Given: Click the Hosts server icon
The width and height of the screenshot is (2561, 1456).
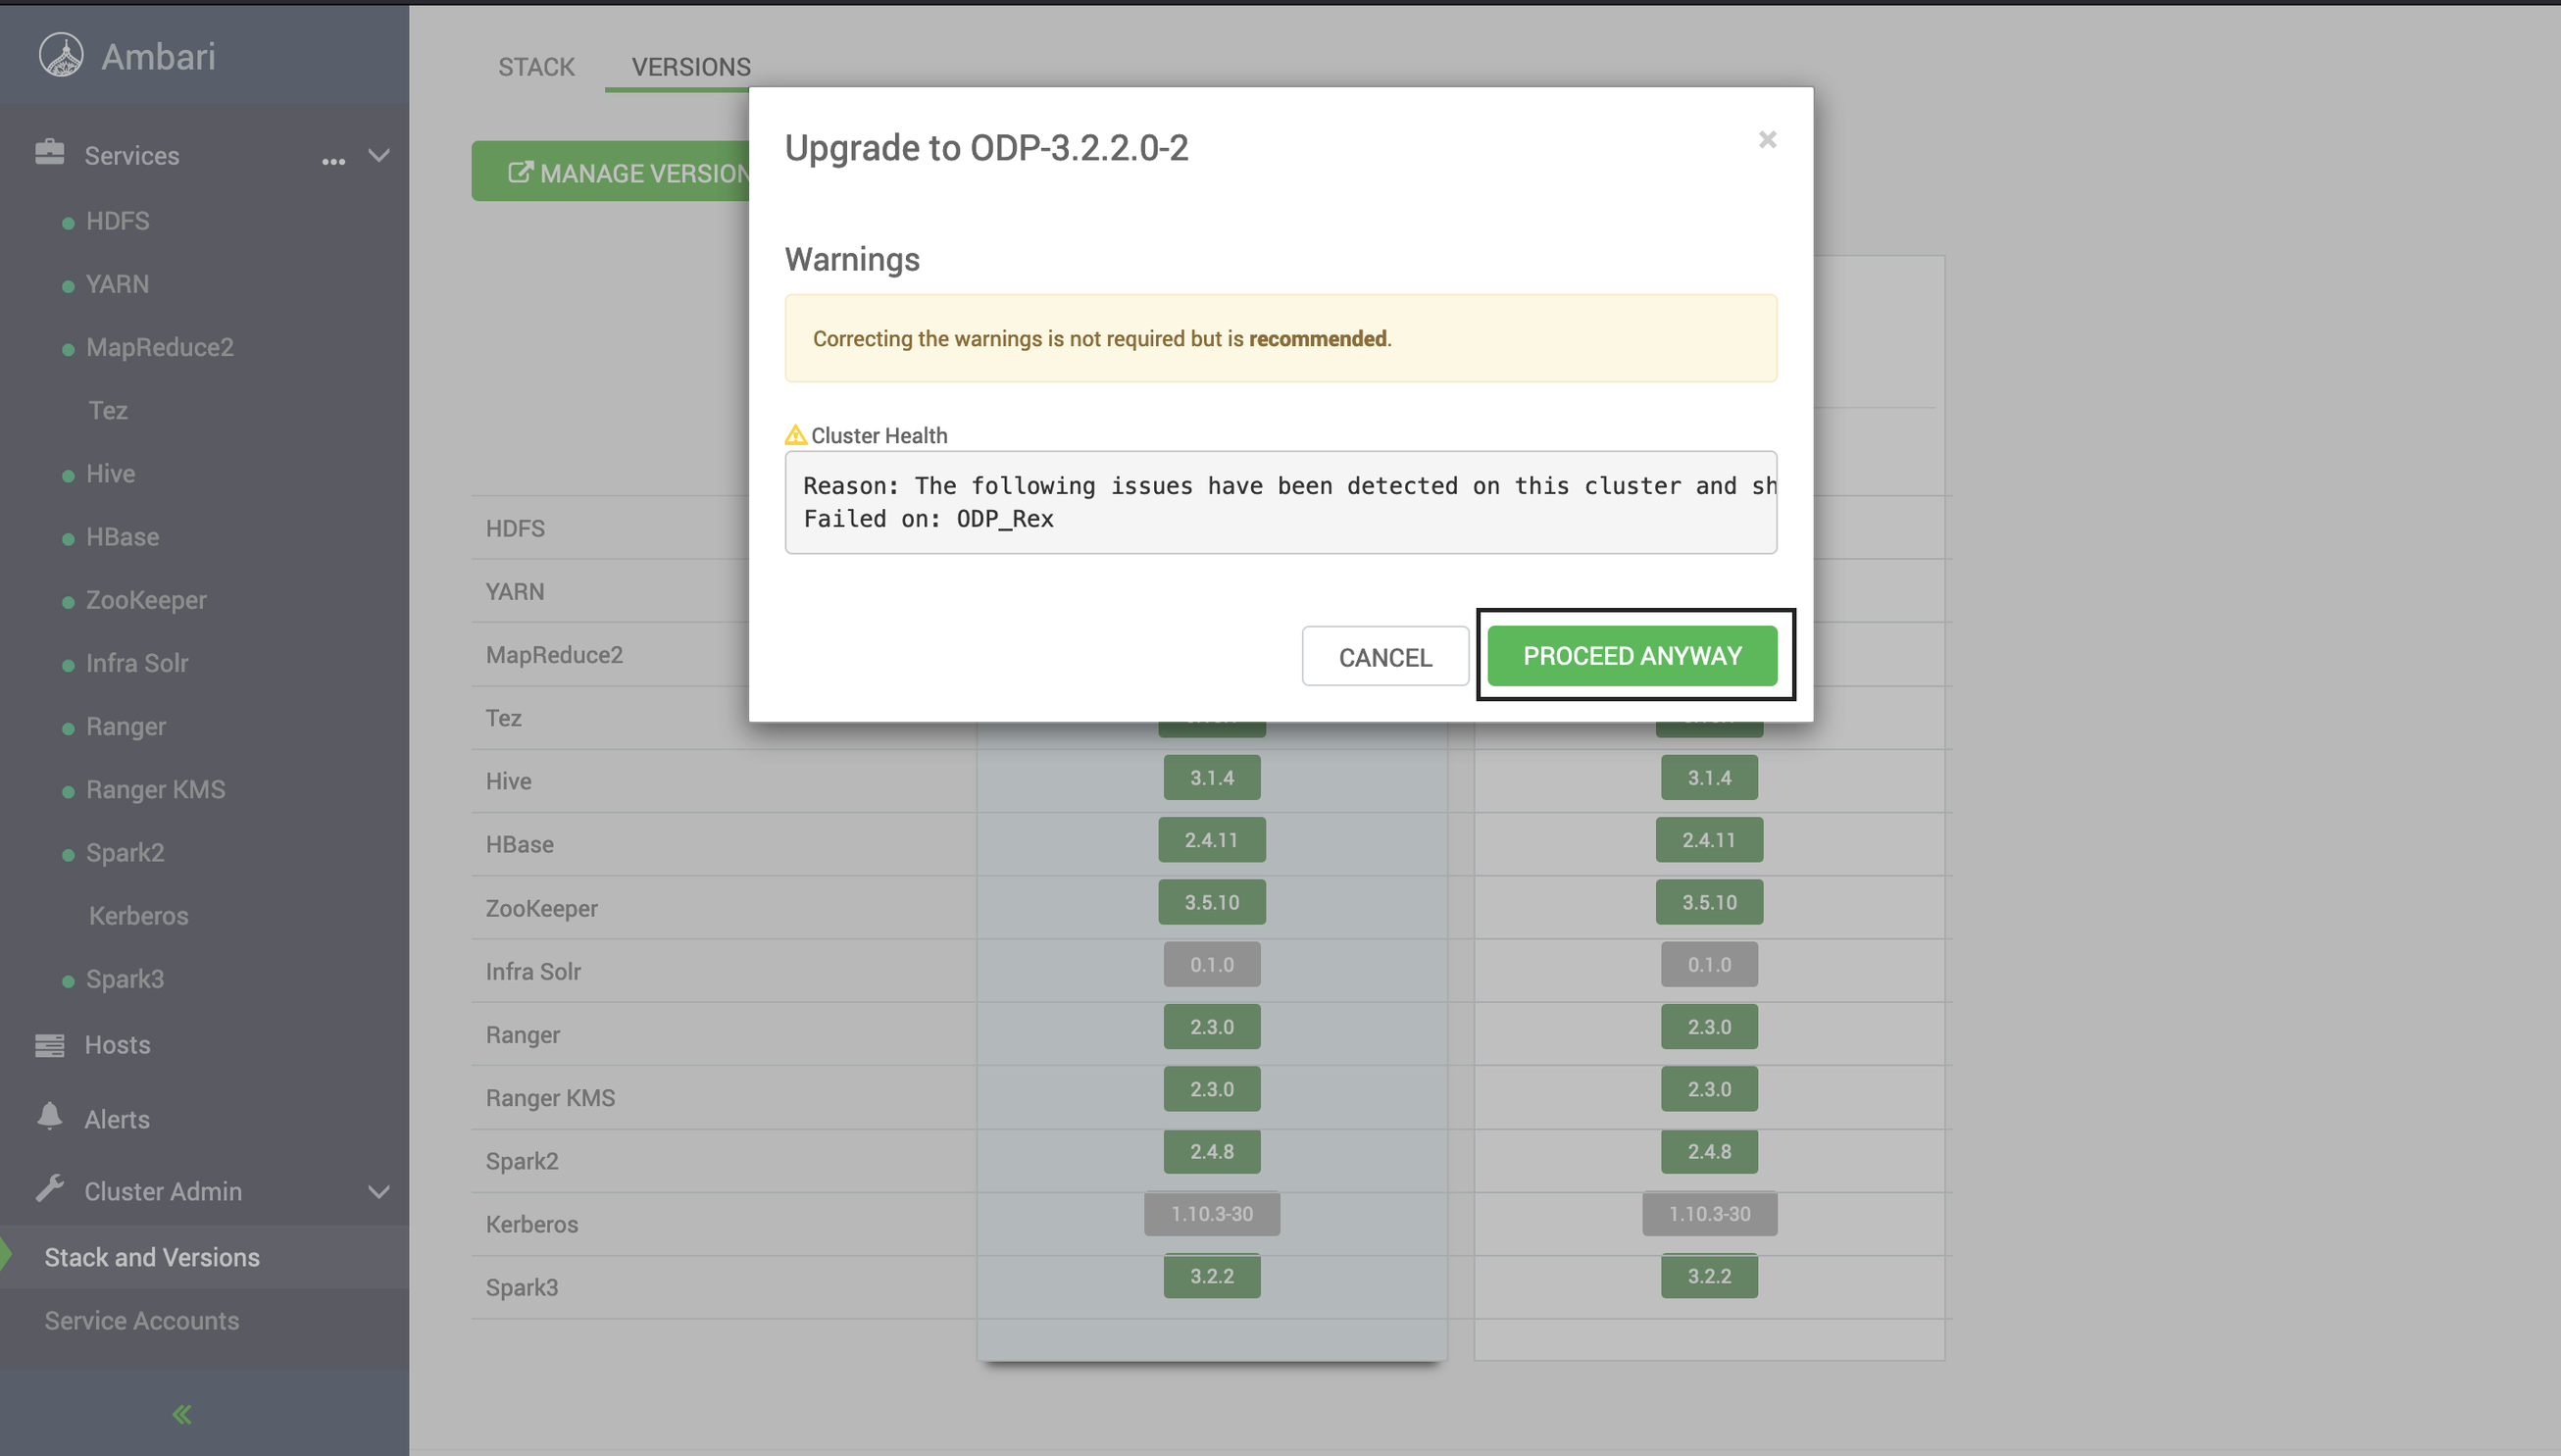Looking at the screenshot, I should point(49,1045).
